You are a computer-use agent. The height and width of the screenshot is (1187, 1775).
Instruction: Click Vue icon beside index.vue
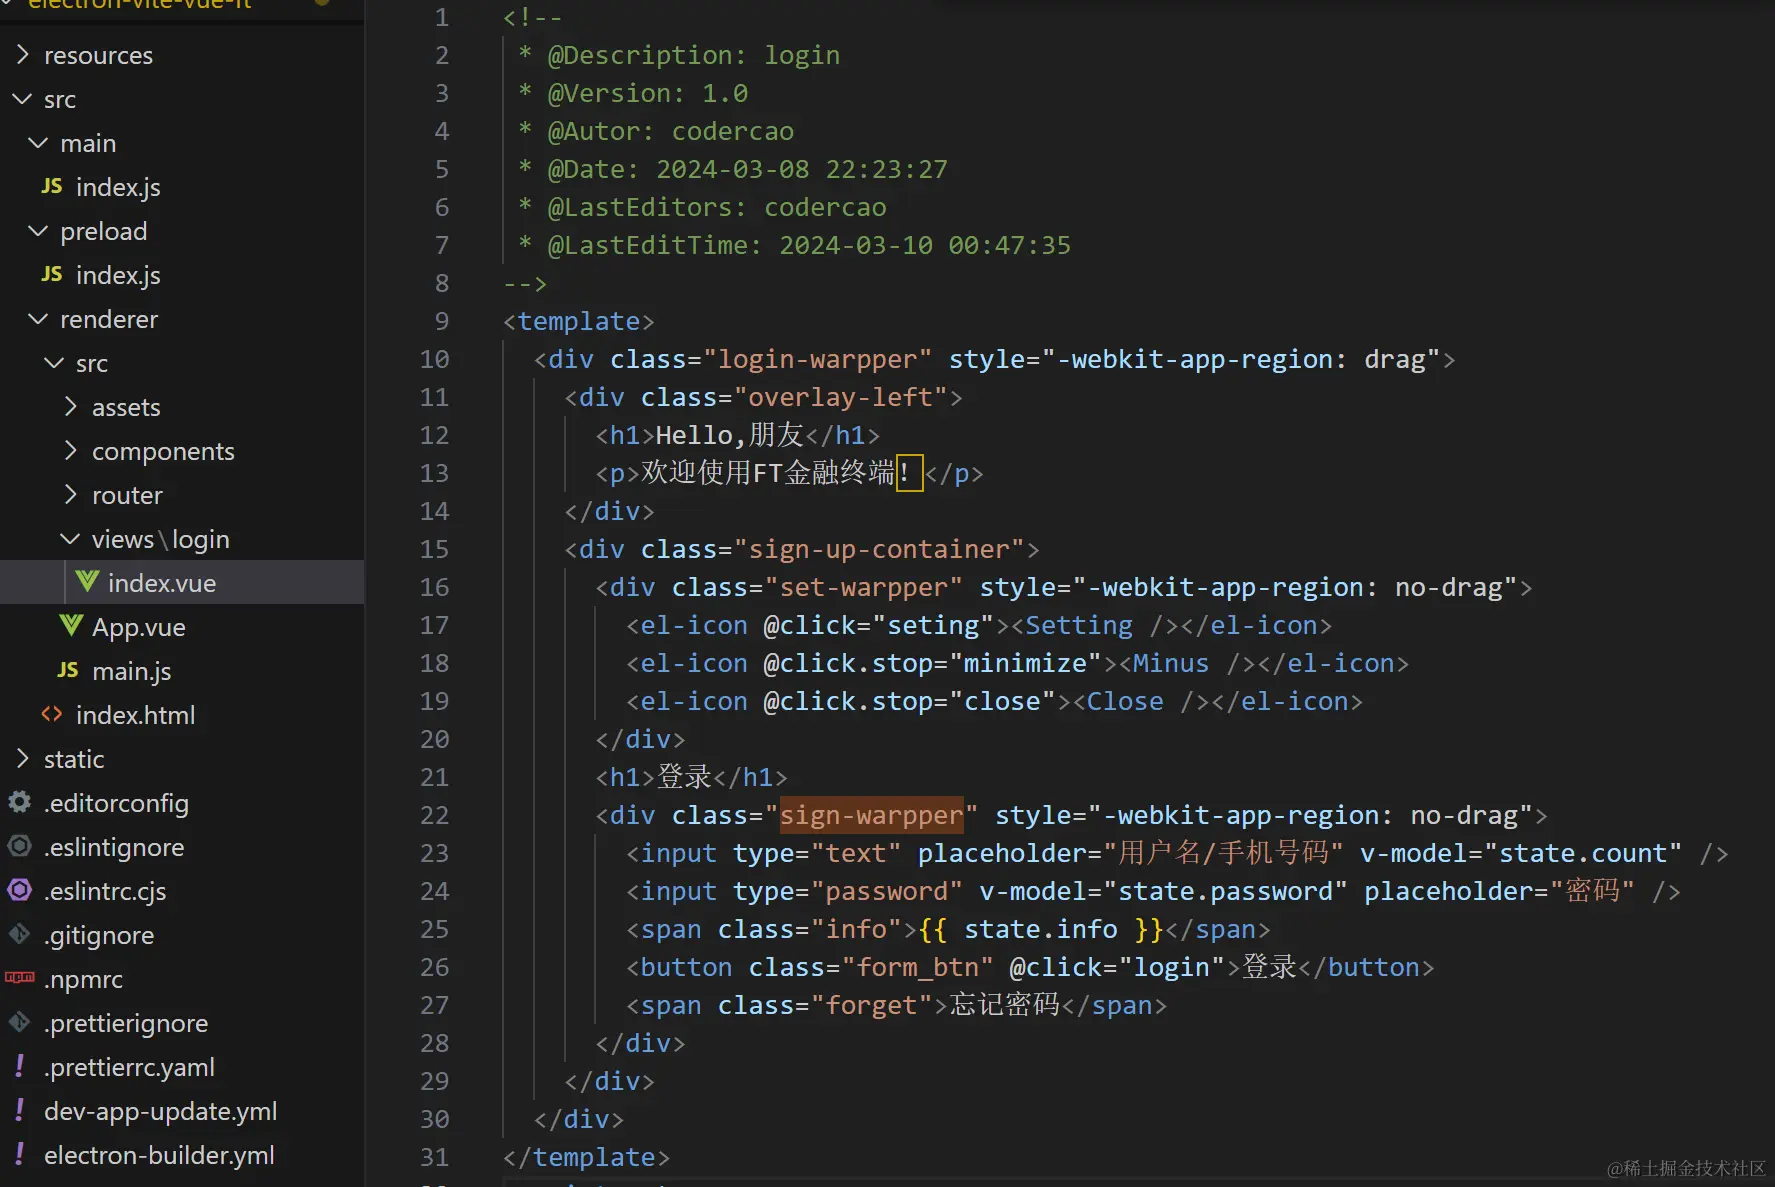(87, 582)
